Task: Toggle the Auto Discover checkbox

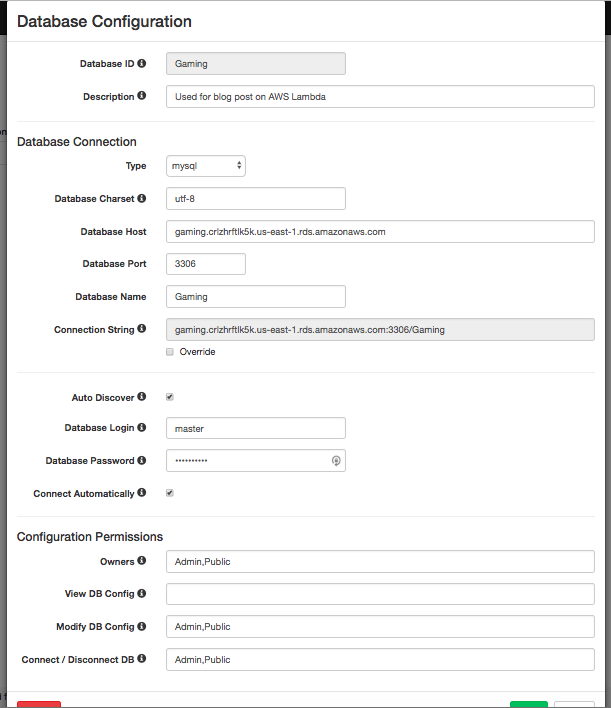Action: tap(170, 397)
